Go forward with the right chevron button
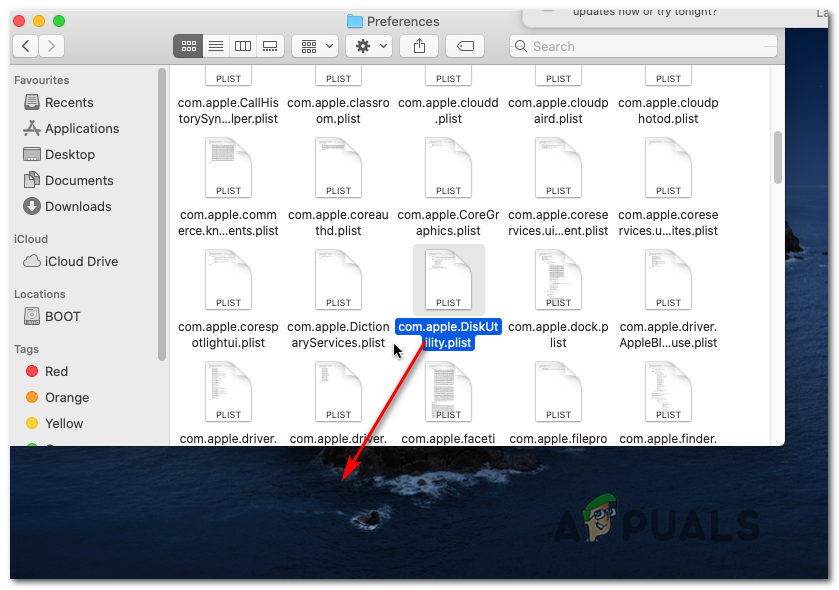839x590 pixels. (x=51, y=46)
